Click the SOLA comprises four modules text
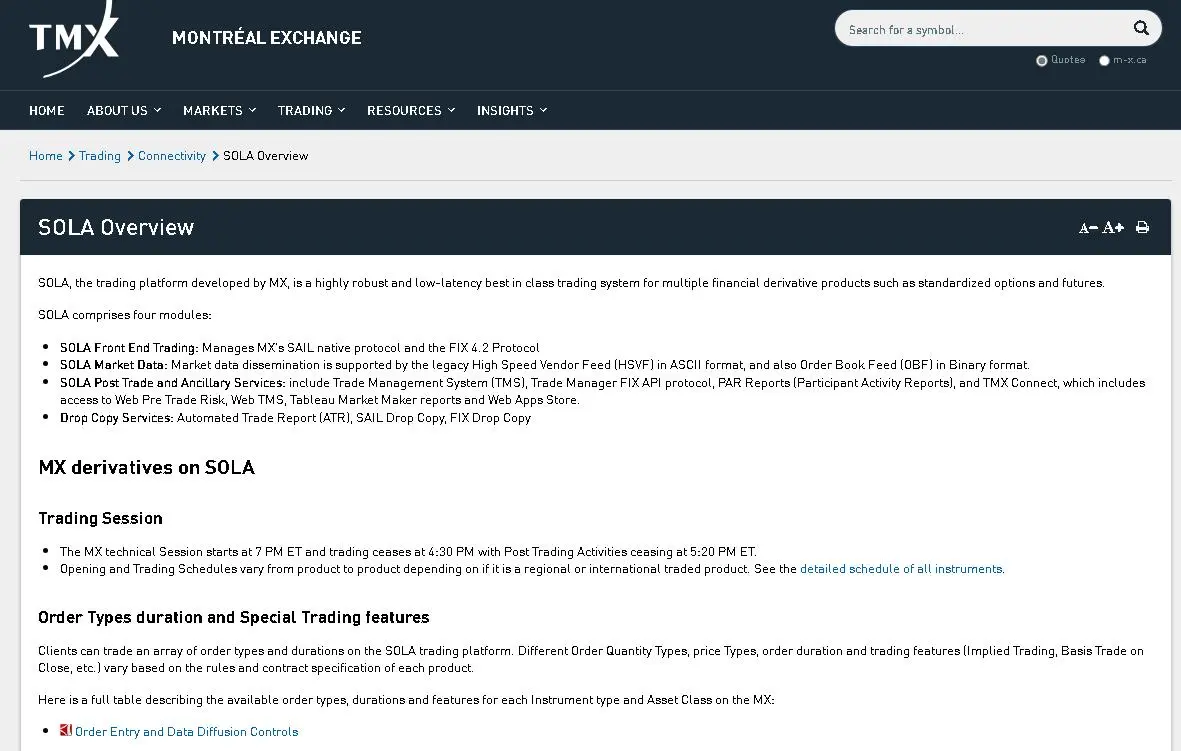This screenshot has height=751, width=1181. (x=124, y=315)
